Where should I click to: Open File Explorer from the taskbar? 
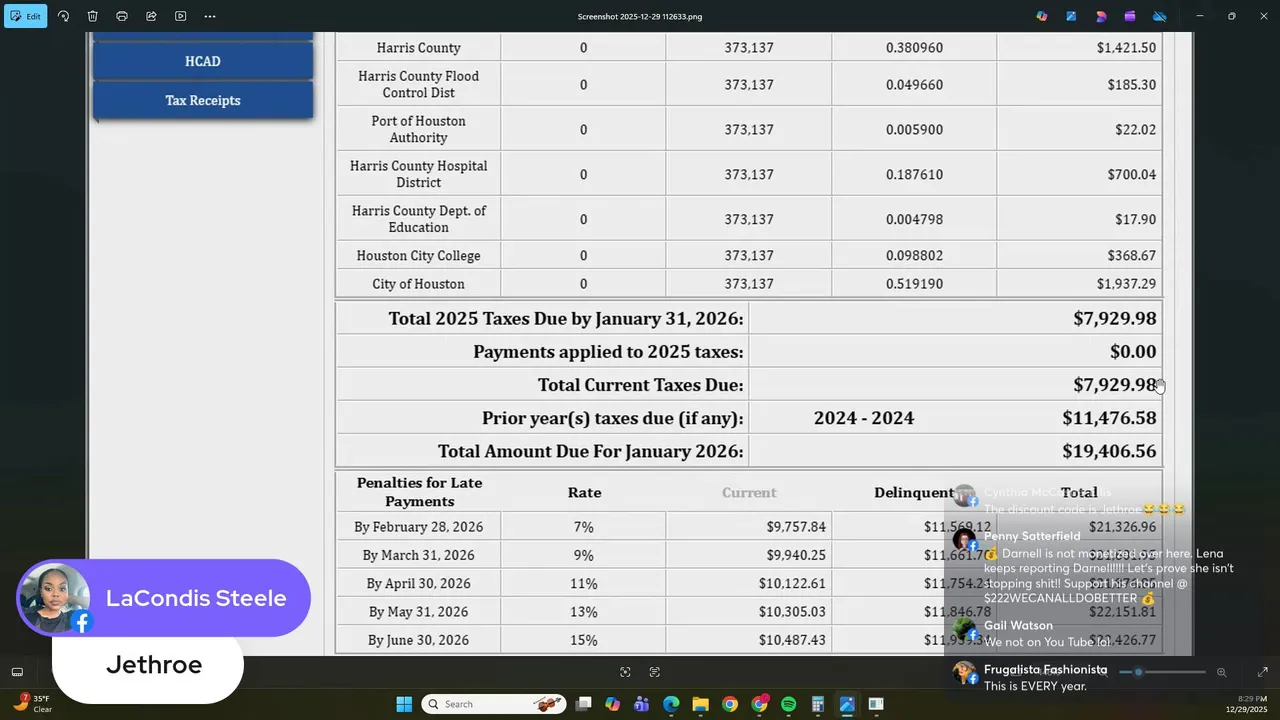(700, 704)
